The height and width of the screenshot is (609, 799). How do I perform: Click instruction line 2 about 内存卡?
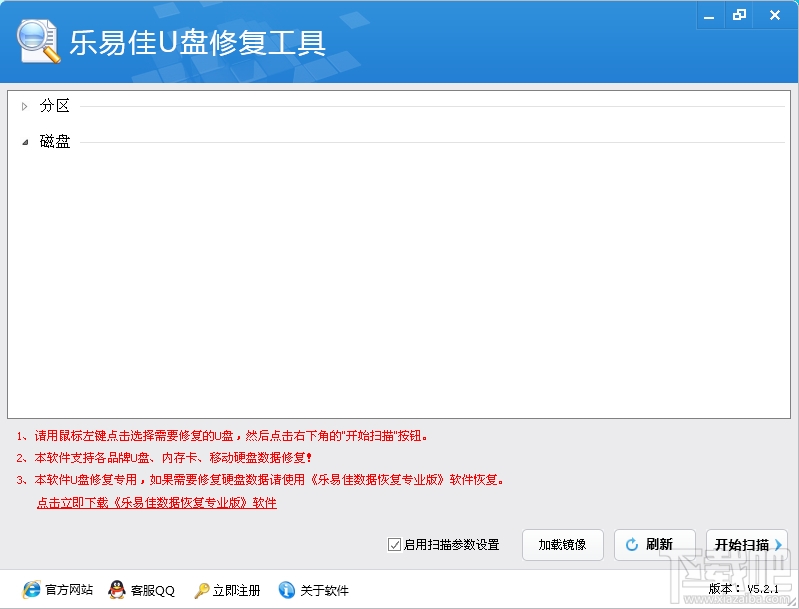click(x=164, y=458)
